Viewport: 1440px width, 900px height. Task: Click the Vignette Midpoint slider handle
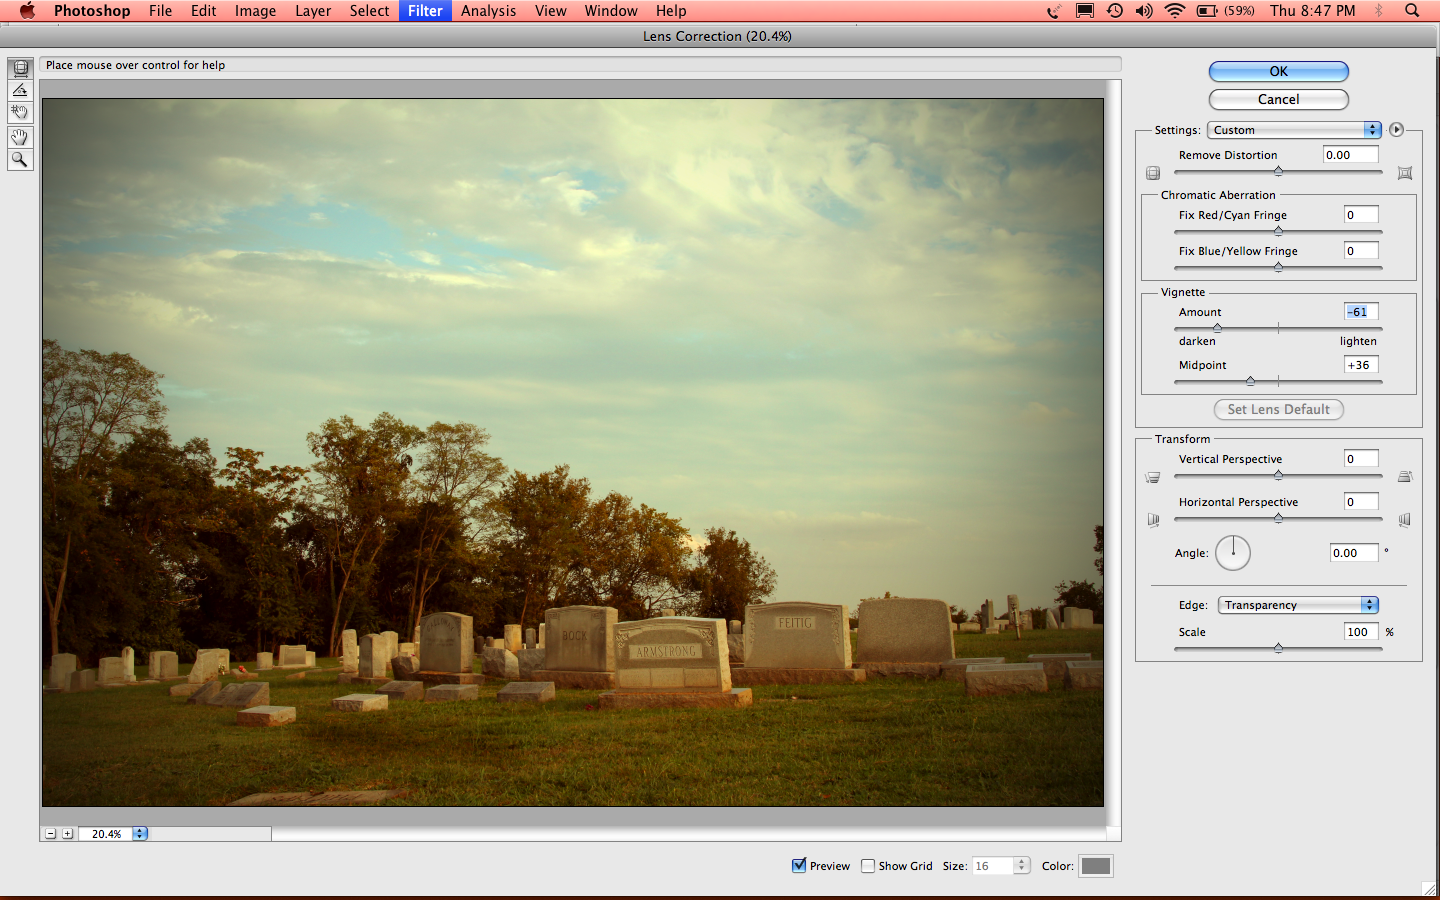tap(1250, 381)
